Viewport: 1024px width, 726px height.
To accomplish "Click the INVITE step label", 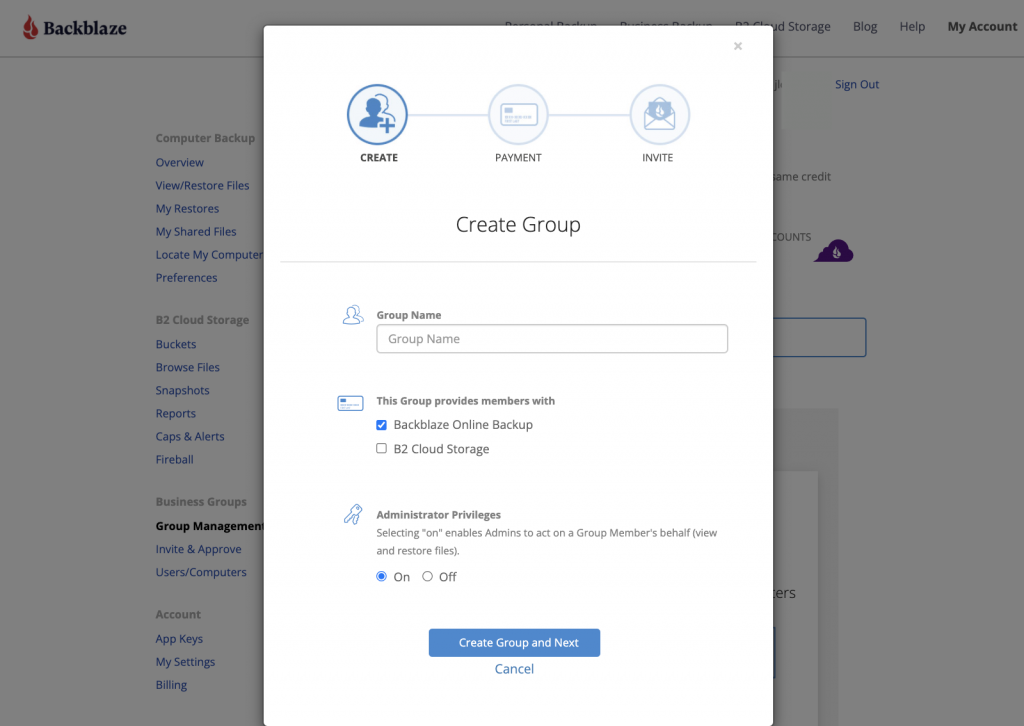I will (x=658, y=158).
